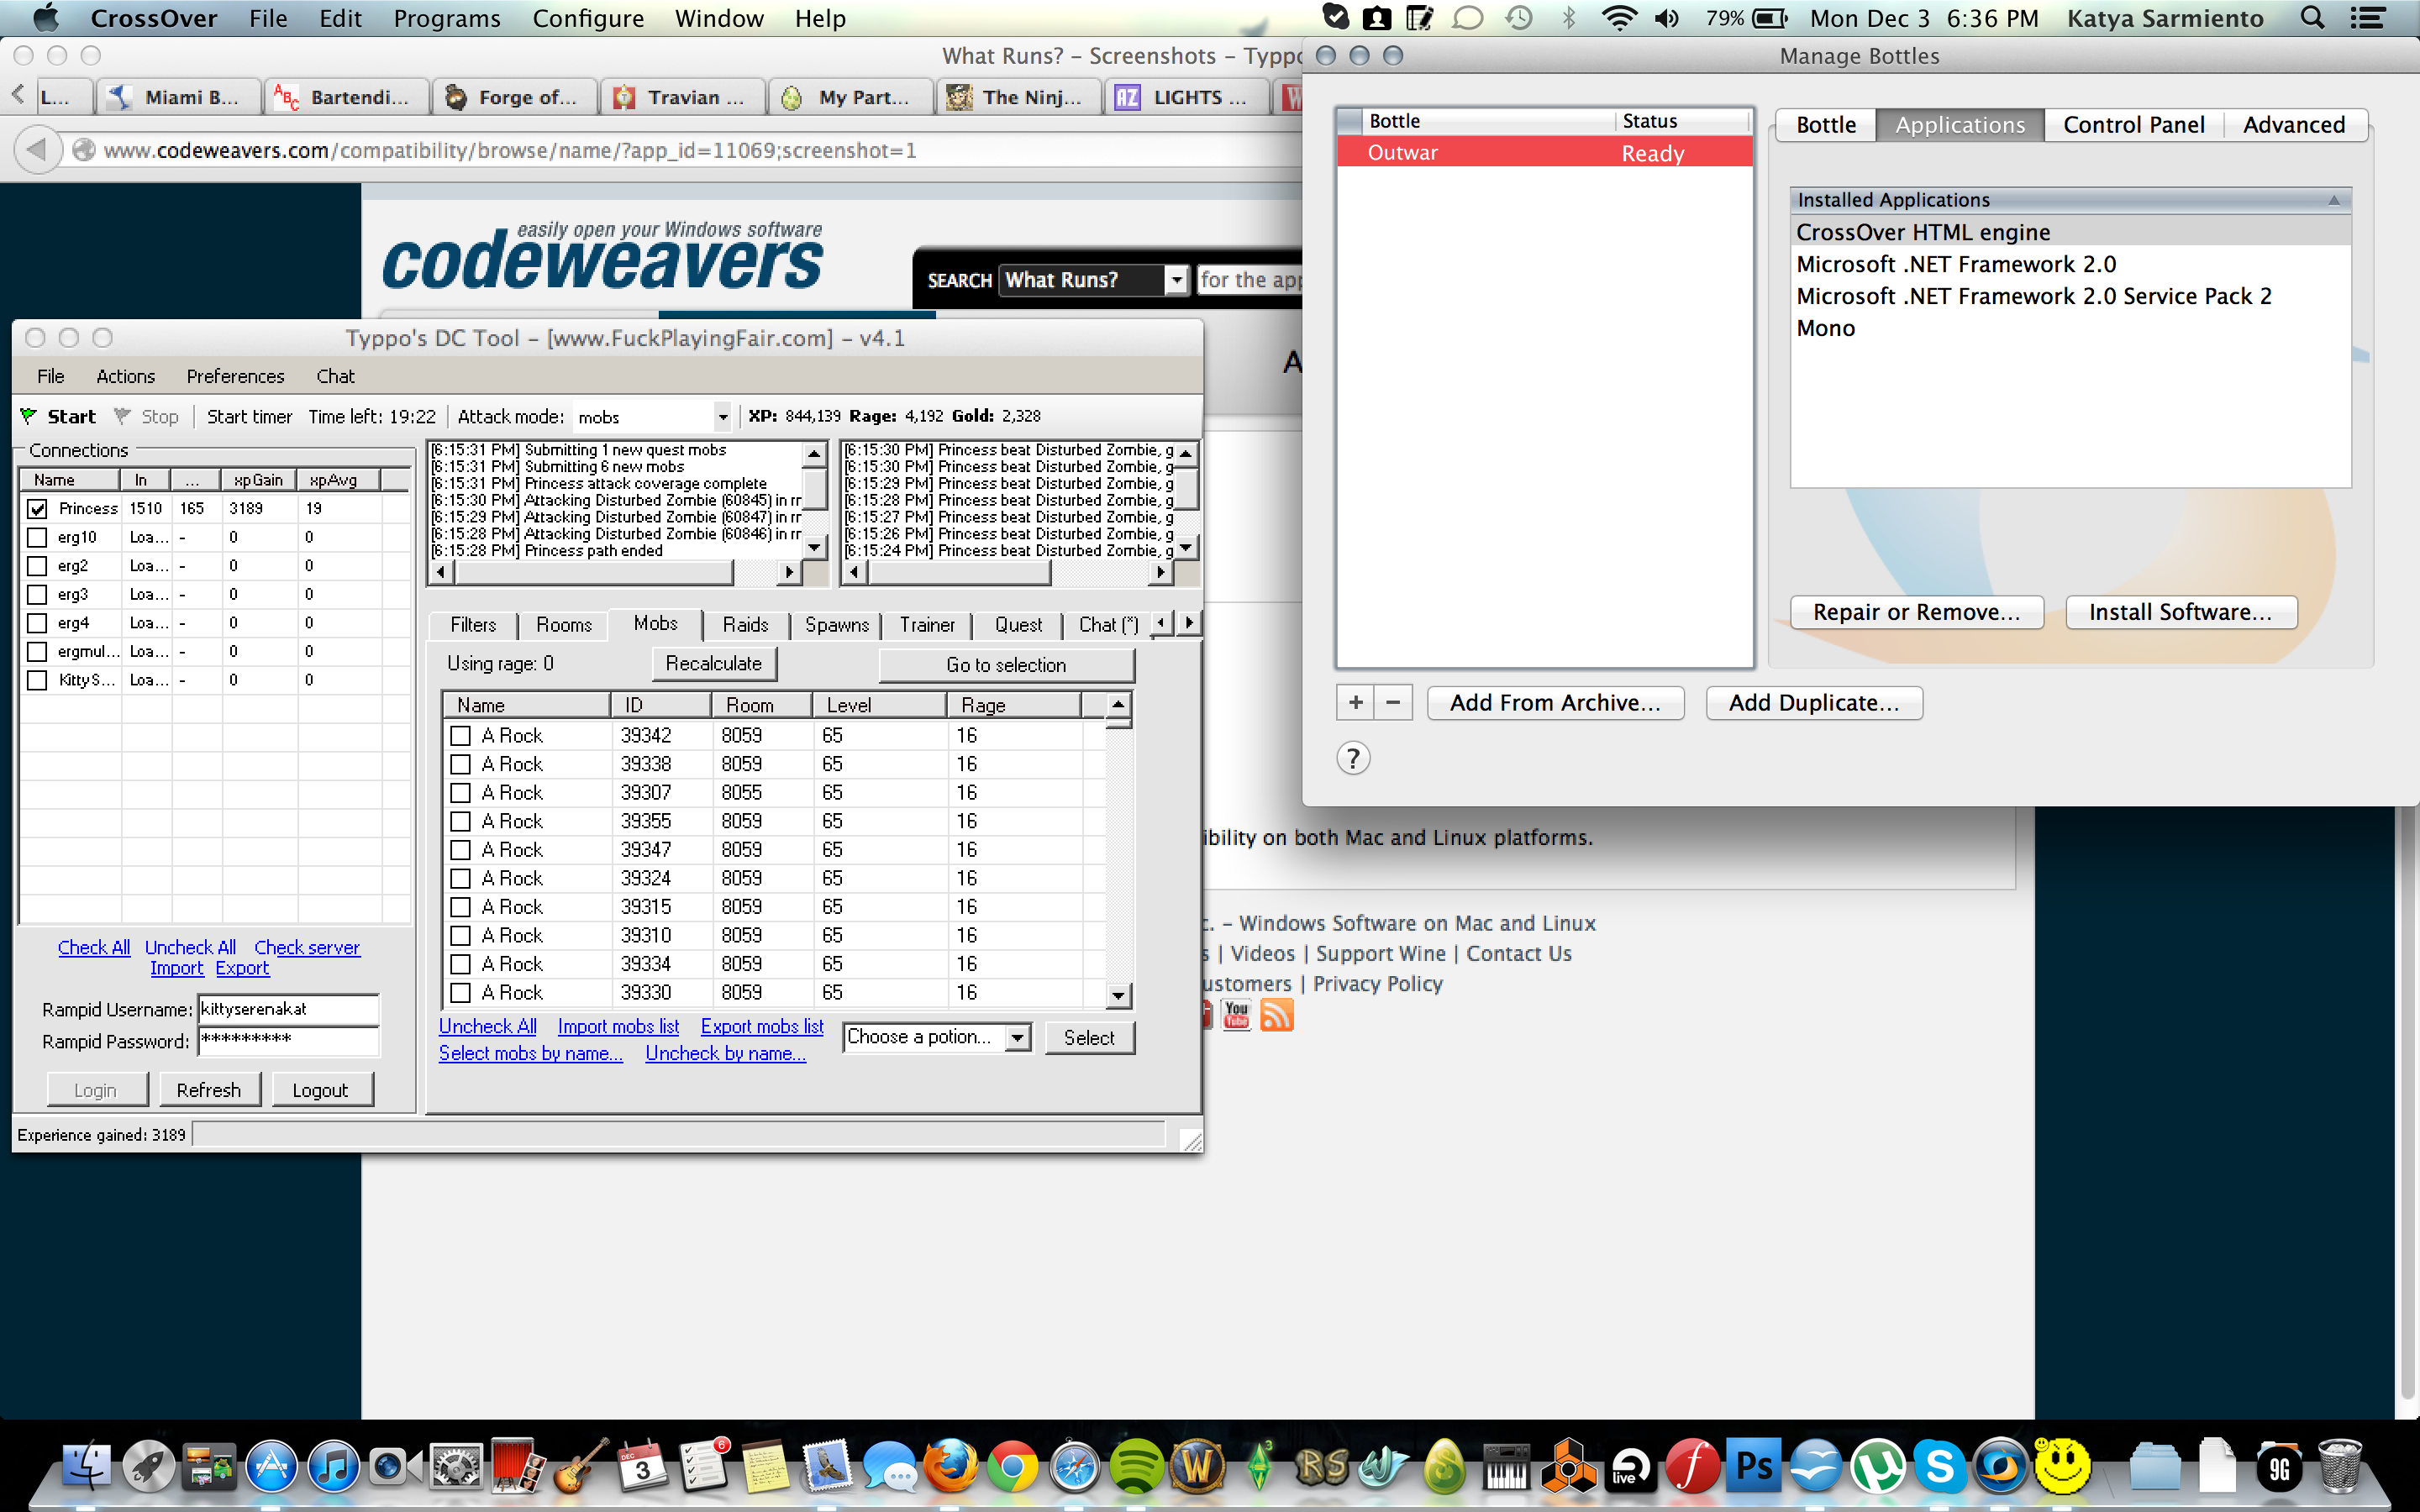Screen dimensions: 2420x1512
Task: Click the Spotlight search icon in the menu bar
Action: (x=2311, y=17)
